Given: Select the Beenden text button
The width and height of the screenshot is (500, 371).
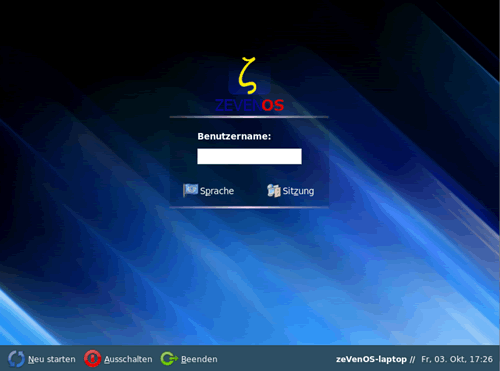Looking at the screenshot, I should point(199,359).
